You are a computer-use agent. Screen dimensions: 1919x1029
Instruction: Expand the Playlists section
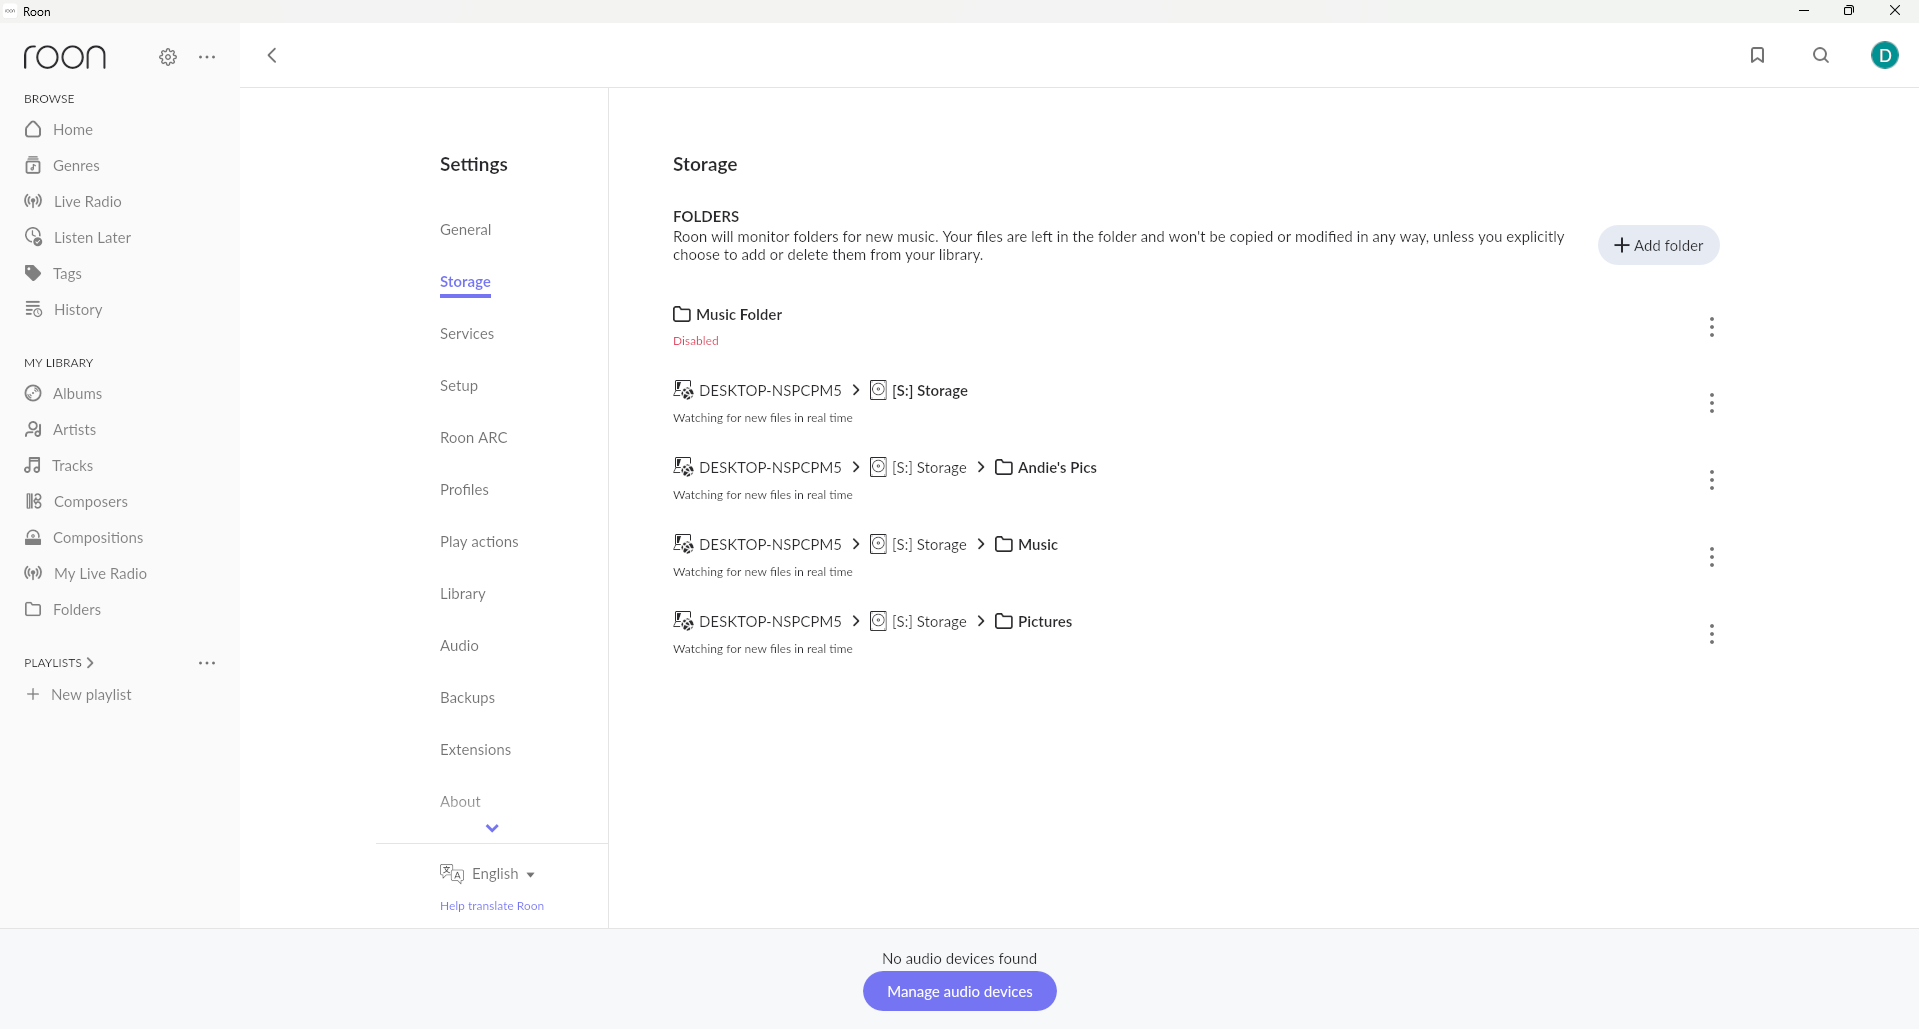[59, 663]
